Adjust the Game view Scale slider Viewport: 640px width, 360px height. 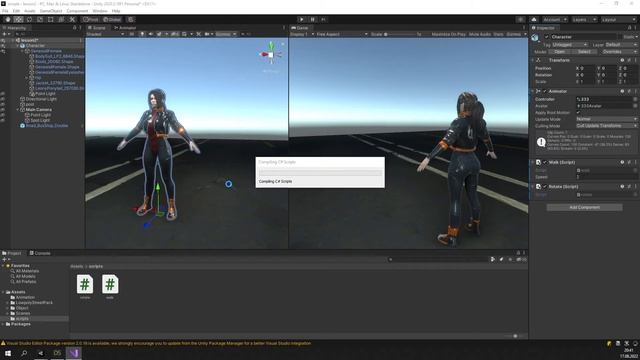click(x=400, y=34)
